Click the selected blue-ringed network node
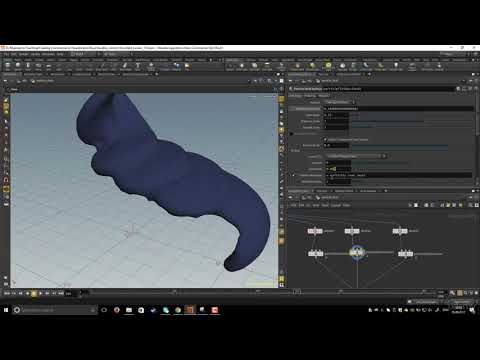 [x=356, y=253]
